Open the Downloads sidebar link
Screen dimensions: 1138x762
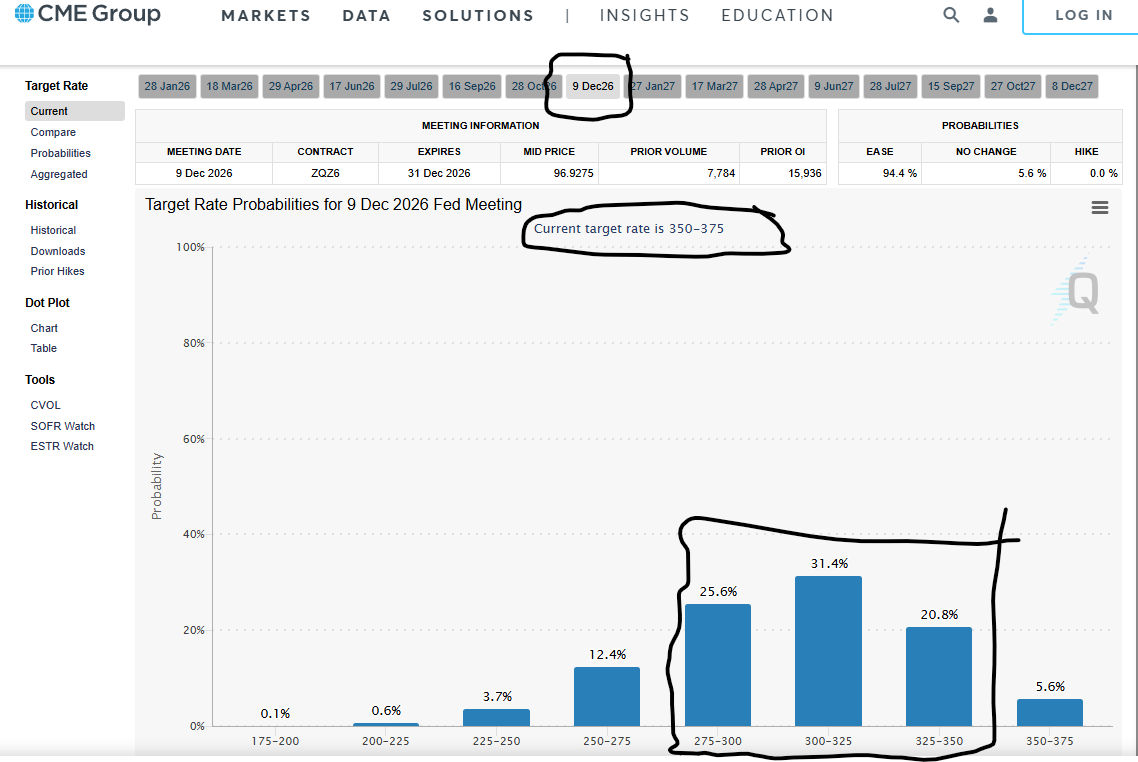[58, 251]
